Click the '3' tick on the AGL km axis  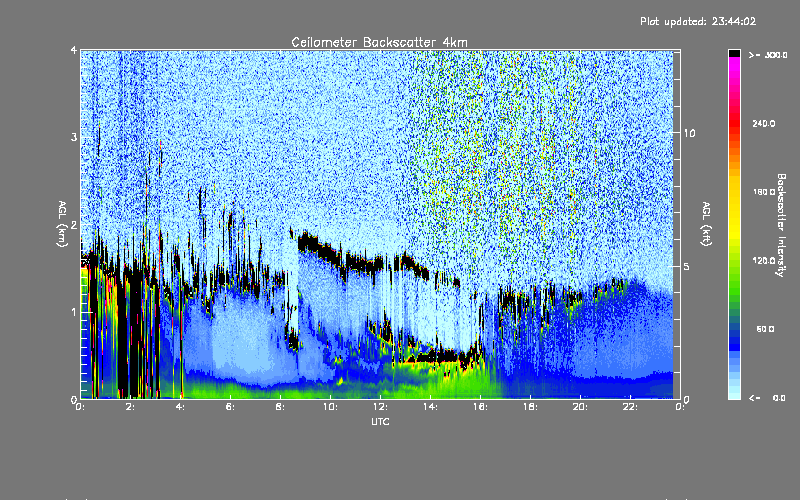click(74, 137)
